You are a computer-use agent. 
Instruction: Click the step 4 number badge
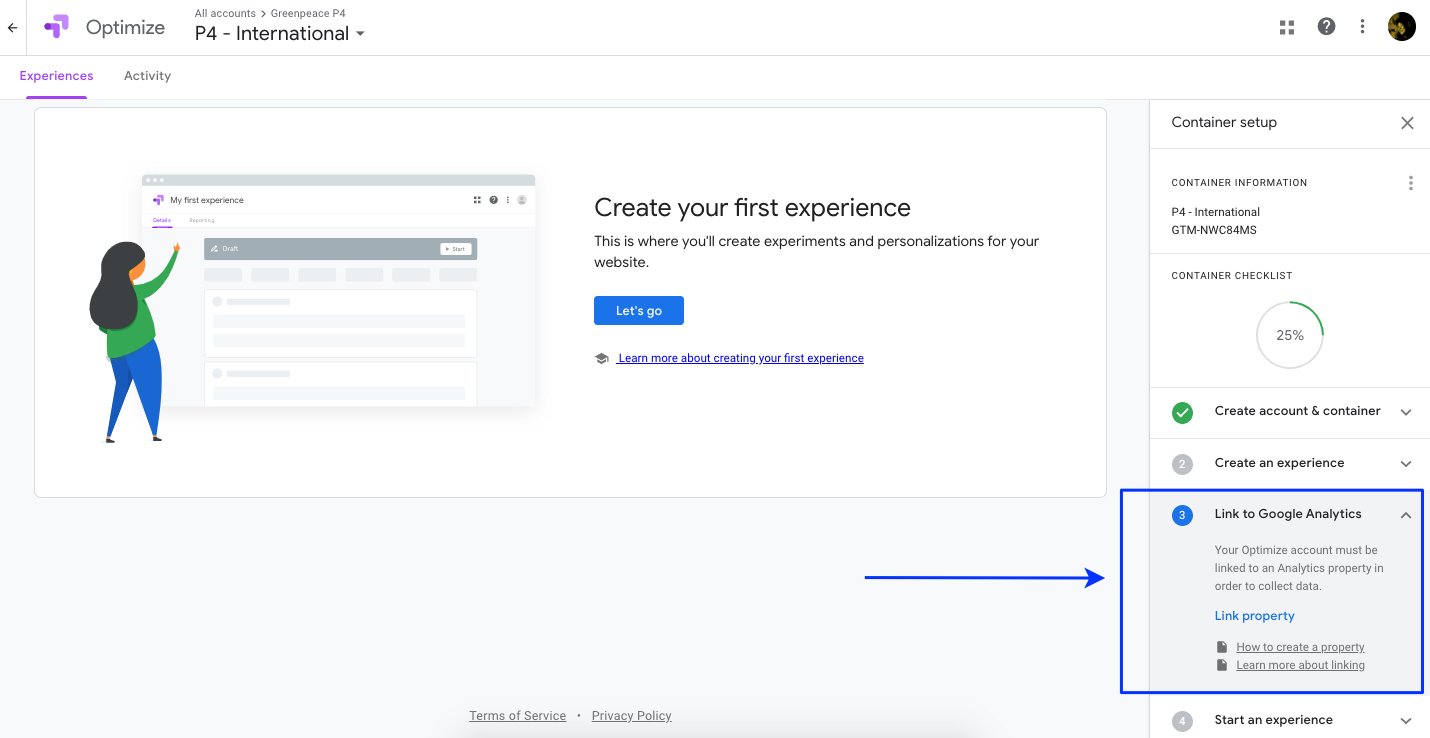[1183, 721]
